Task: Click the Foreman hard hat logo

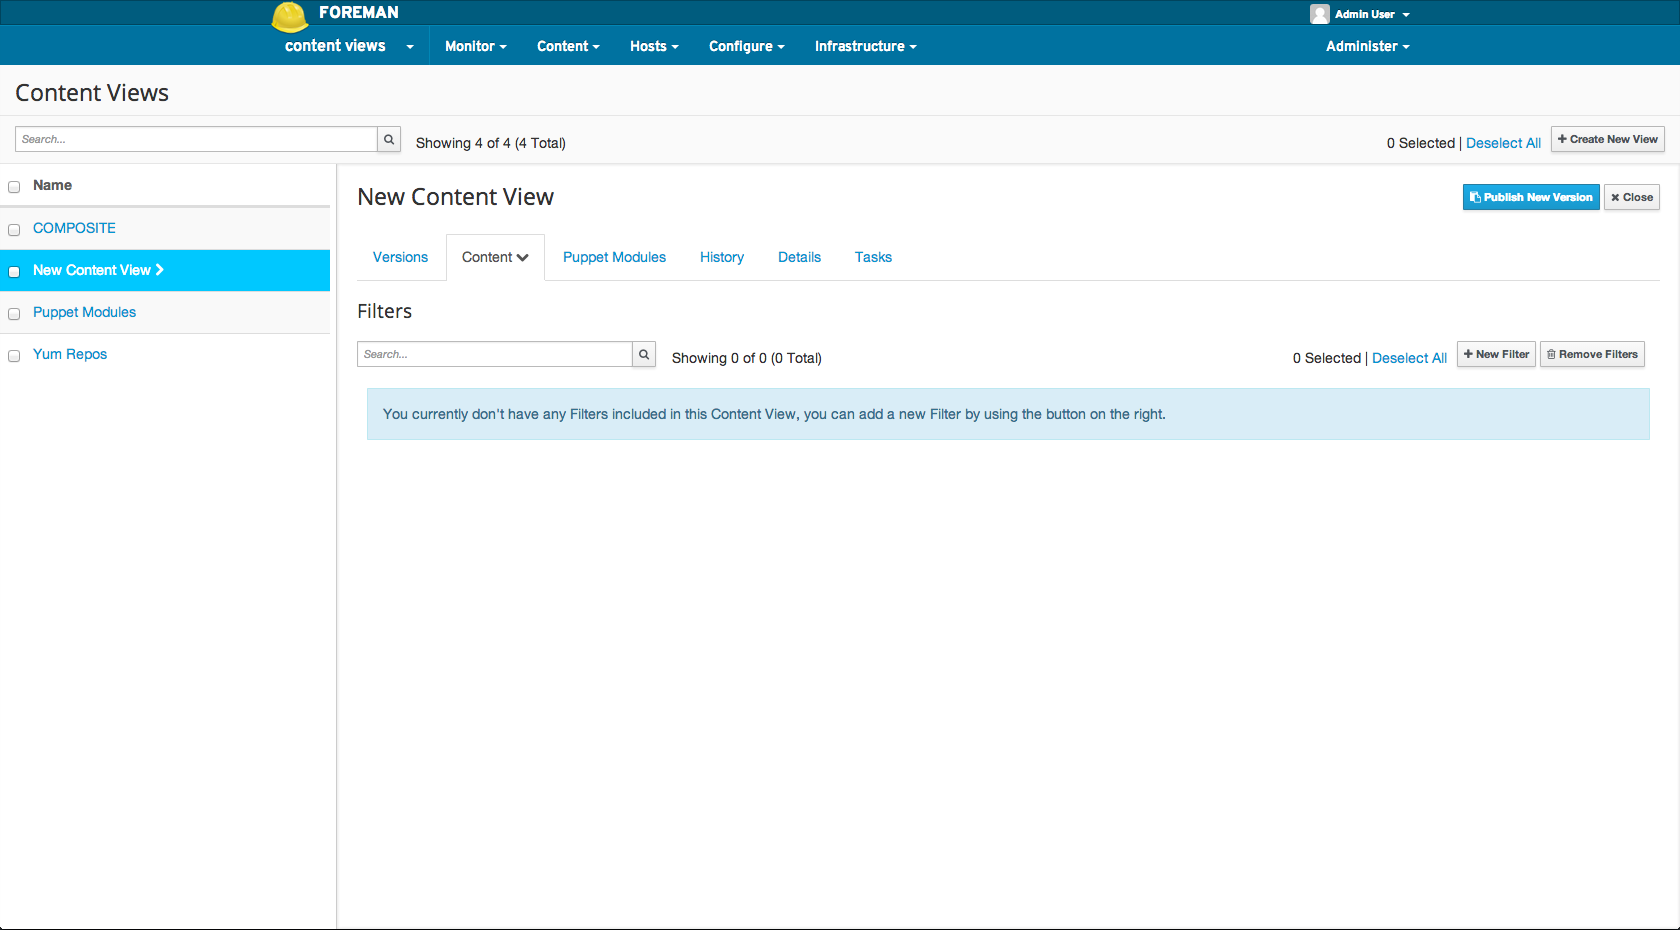Action: tap(290, 17)
